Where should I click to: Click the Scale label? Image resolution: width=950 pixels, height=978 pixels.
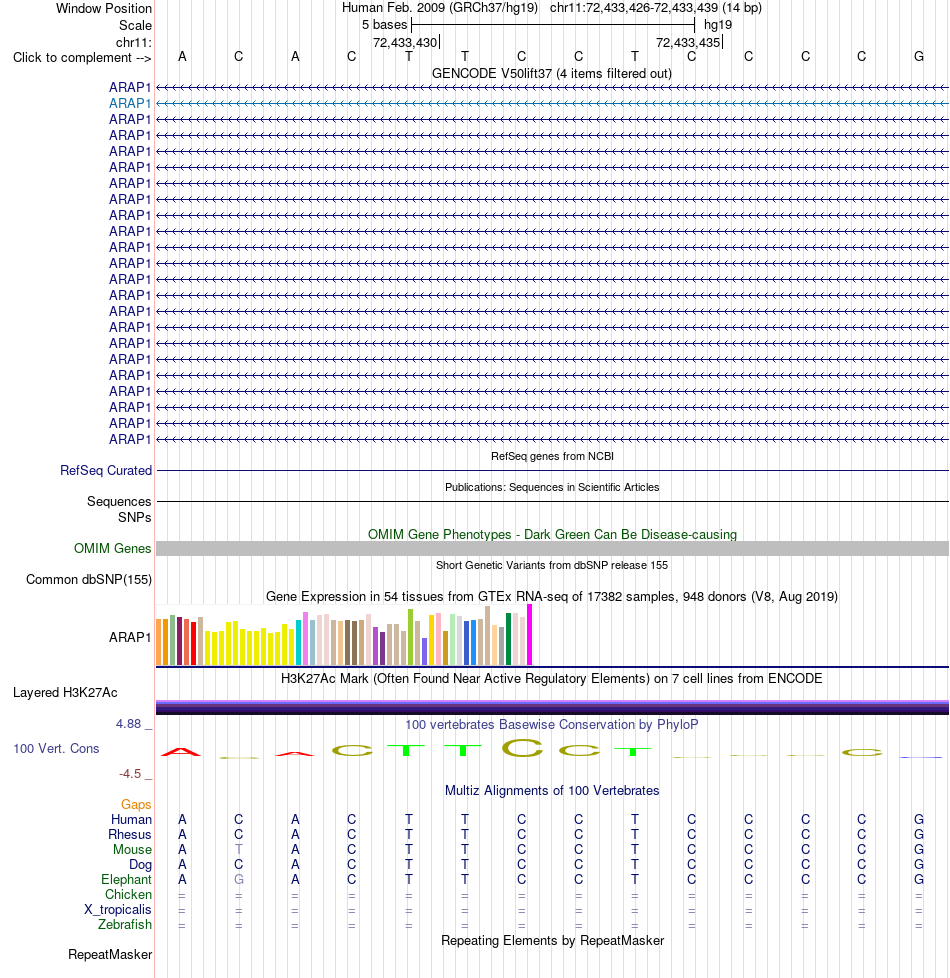click(x=135, y=26)
